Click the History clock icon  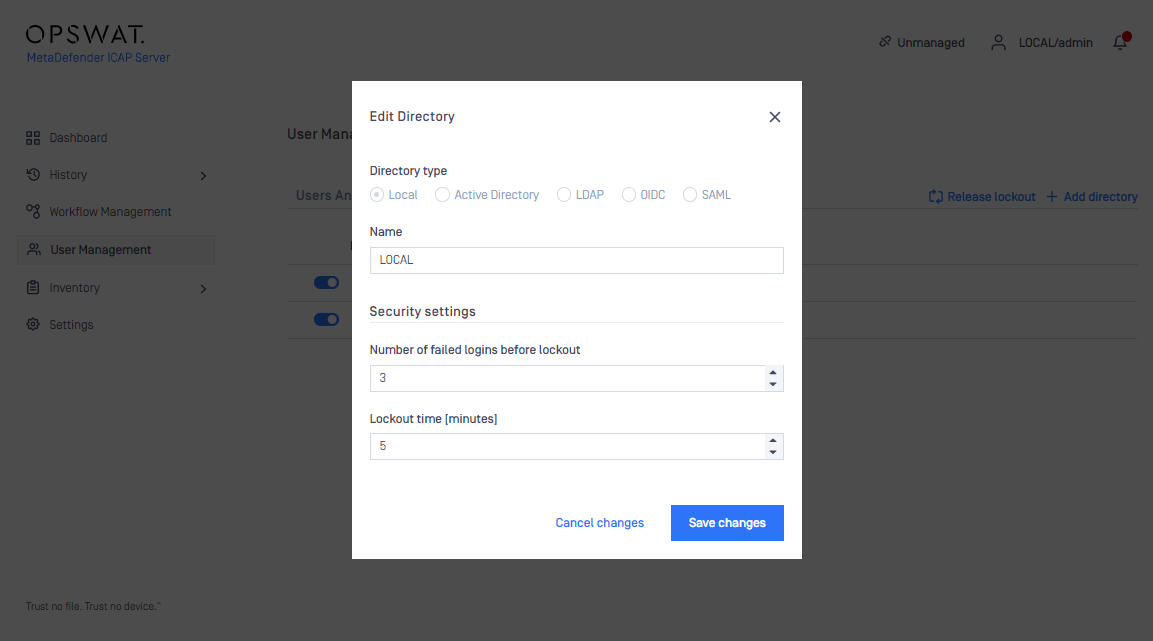(x=33, y=174)
